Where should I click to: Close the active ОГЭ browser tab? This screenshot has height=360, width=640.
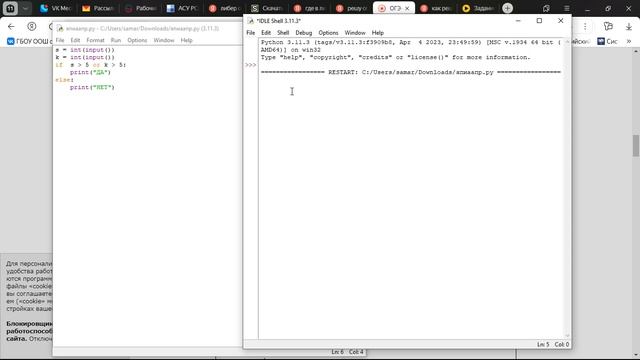point(407,8)
